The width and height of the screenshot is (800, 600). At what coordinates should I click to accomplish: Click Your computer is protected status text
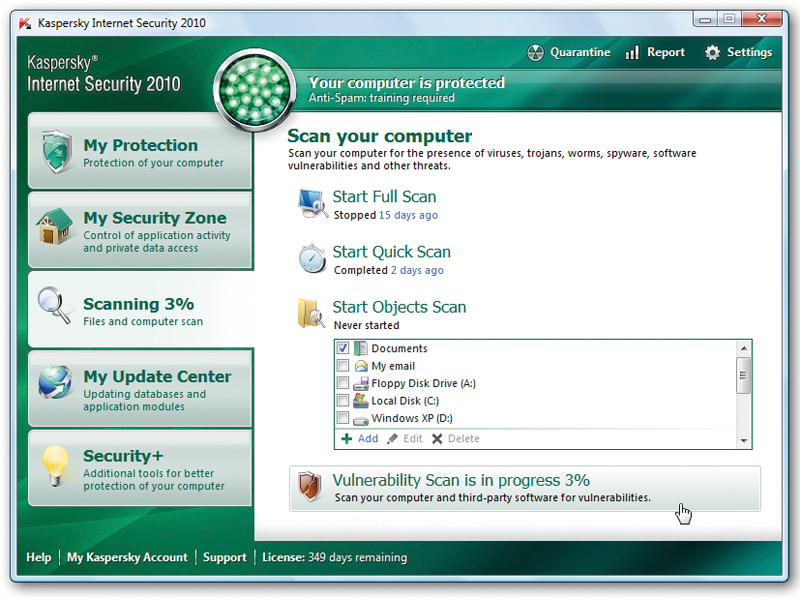(407, 83)
